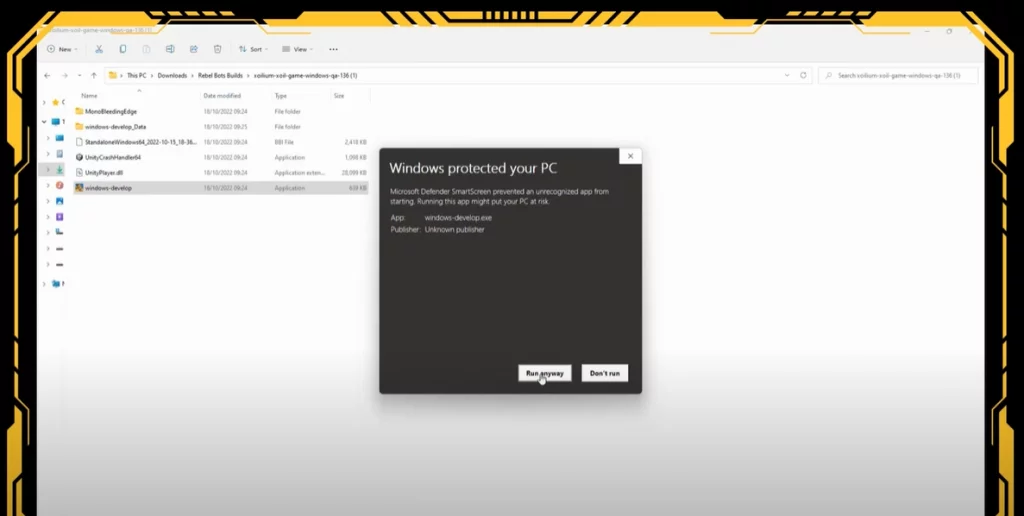The image size is (1024, 516).
Task: Click Downloads in the breadcrumb path
Action: tap(172, 76)
